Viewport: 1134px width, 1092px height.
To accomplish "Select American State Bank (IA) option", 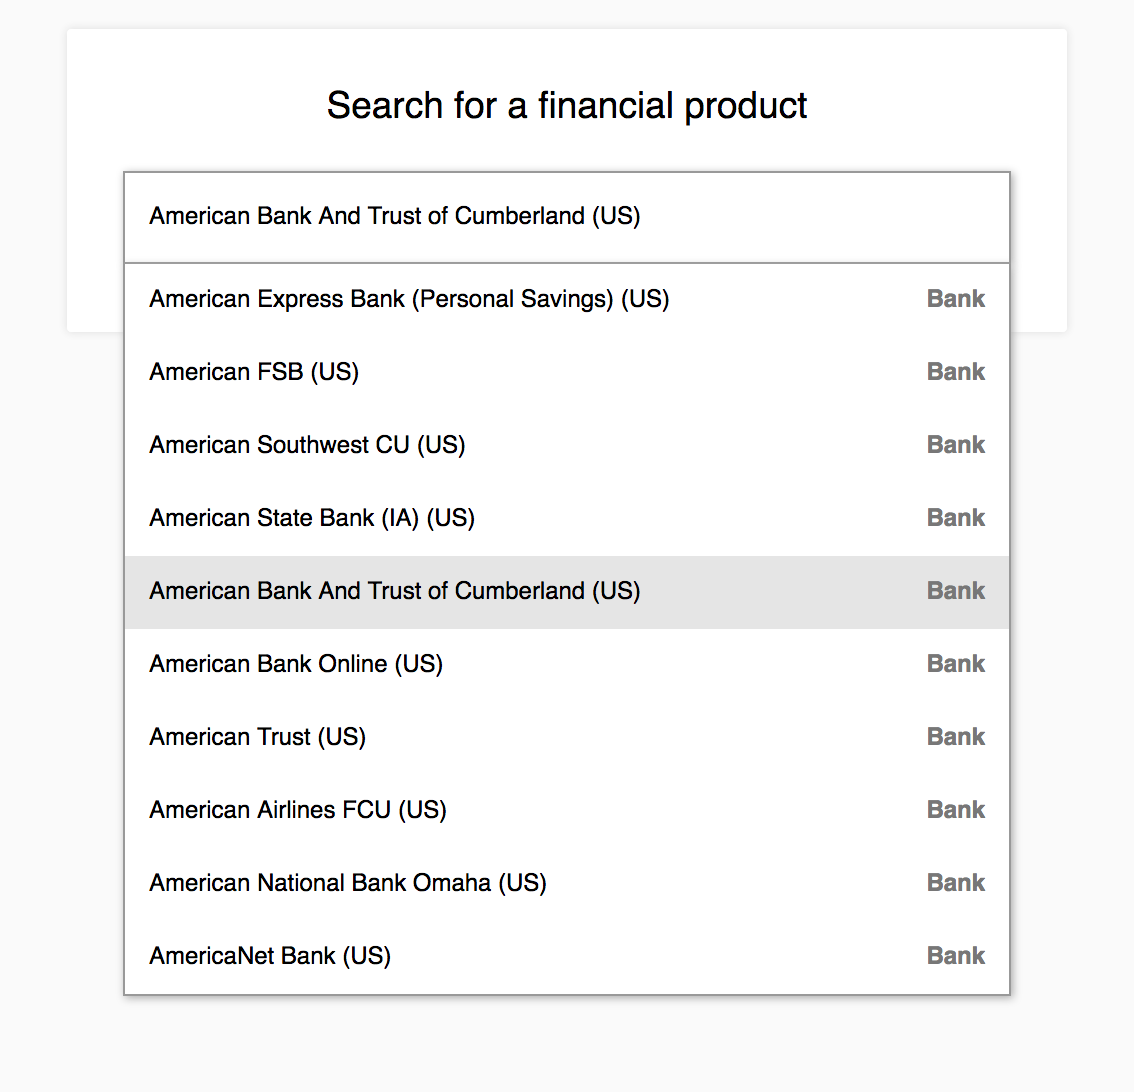I will coord(312,518).
